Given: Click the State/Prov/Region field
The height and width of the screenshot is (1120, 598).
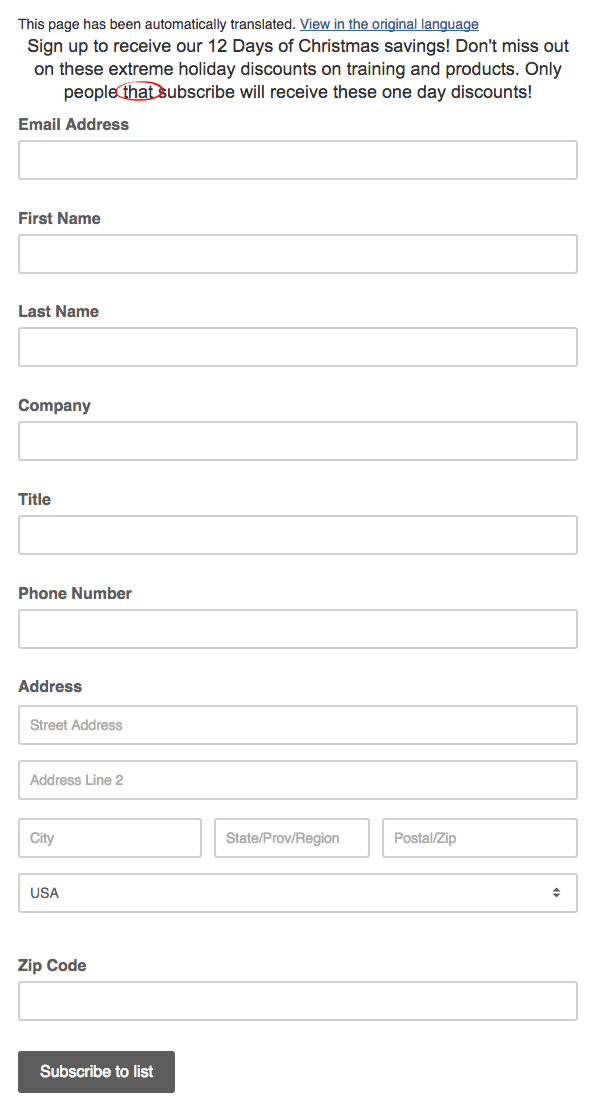Looking at the screenshot, I should (291, 838).
